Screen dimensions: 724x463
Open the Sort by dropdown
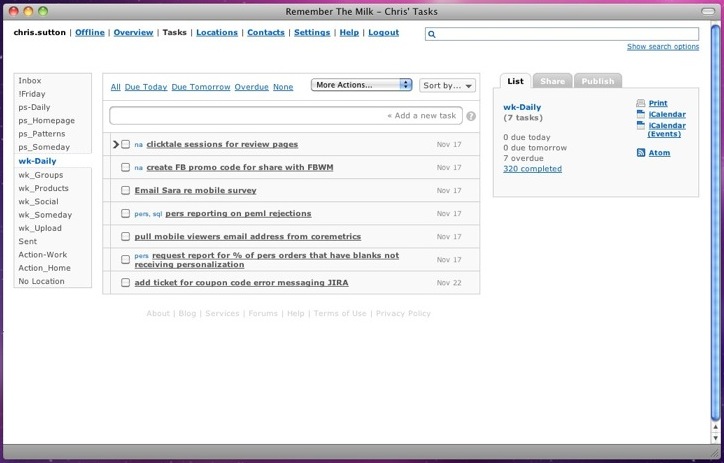click(447, 85)
